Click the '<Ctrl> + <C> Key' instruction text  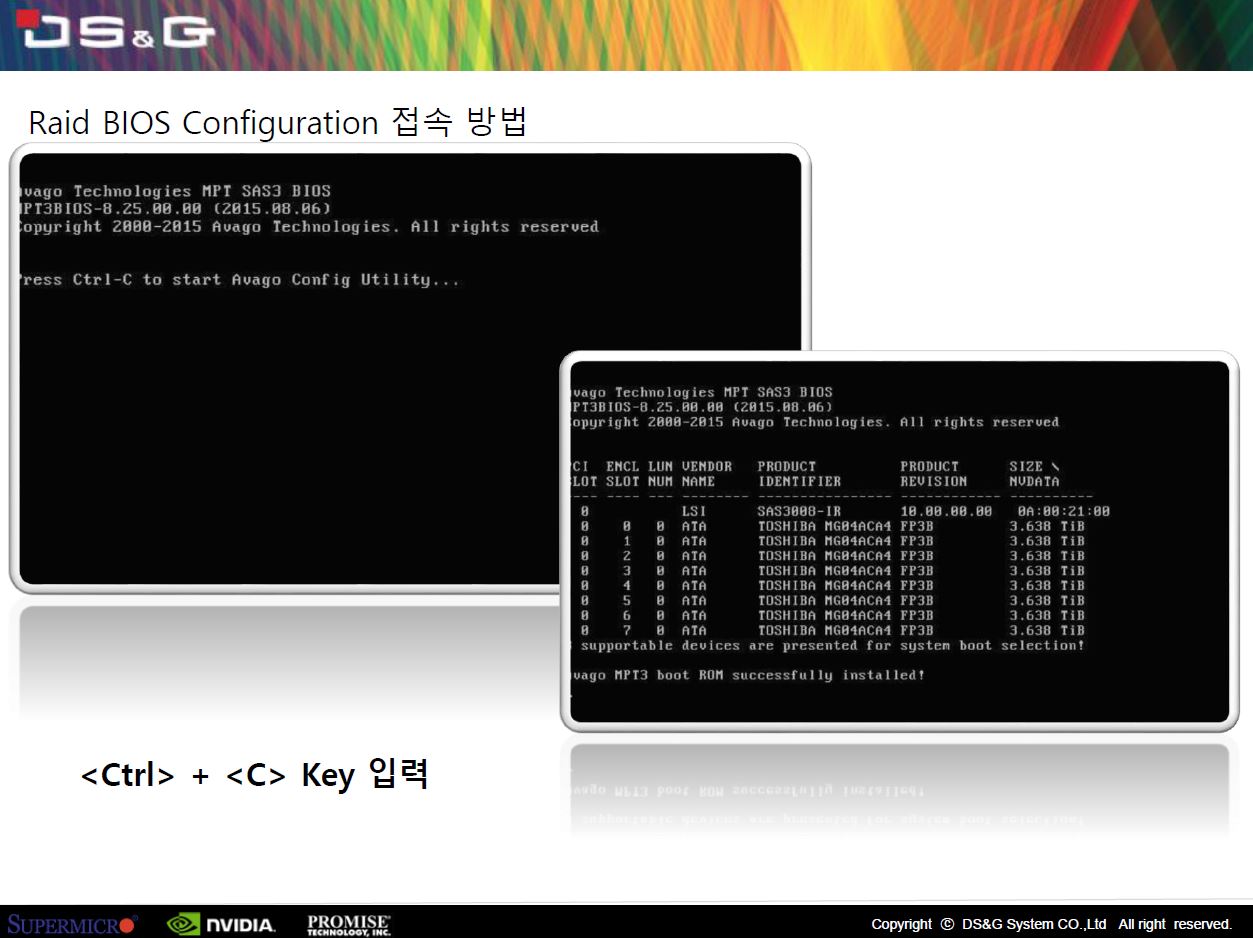tap(255, 775)
